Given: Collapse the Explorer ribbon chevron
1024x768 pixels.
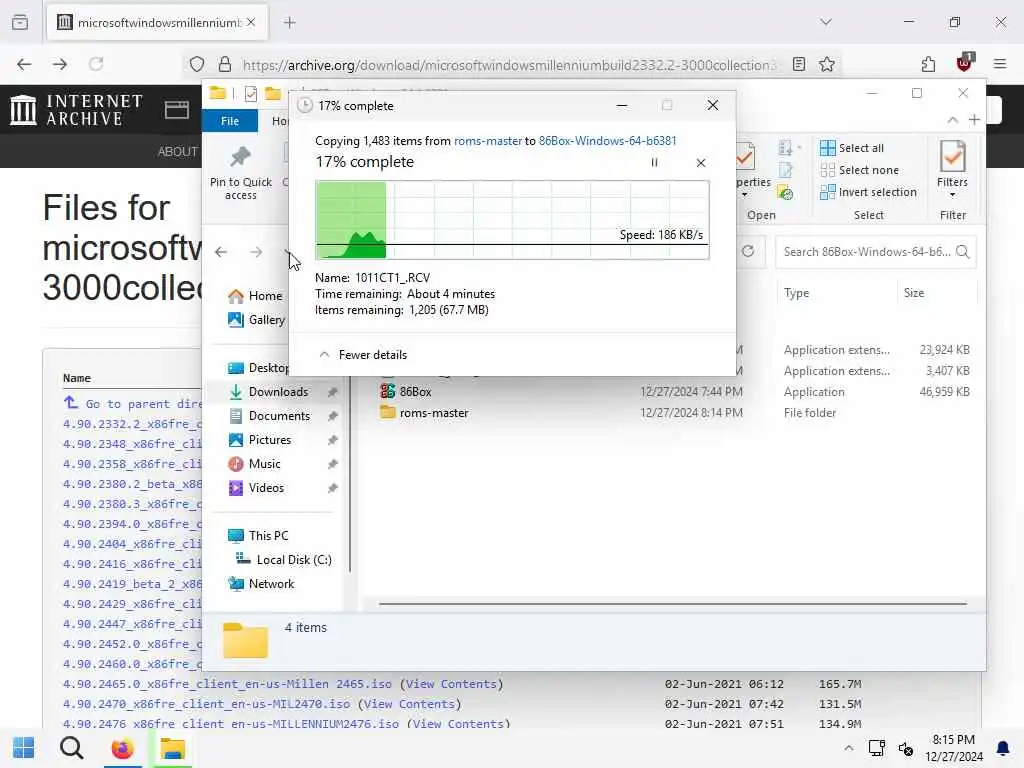Looking at the screenshot, I should point(953,120).
